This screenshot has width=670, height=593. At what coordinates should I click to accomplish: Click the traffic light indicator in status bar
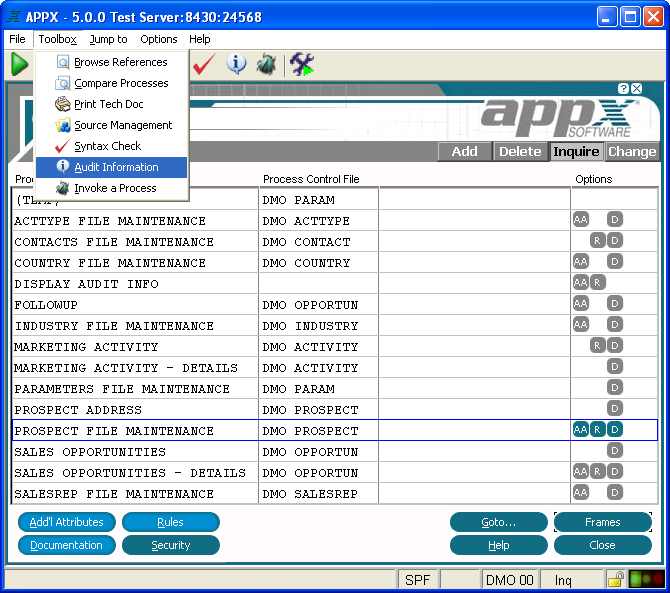[646, 579]
